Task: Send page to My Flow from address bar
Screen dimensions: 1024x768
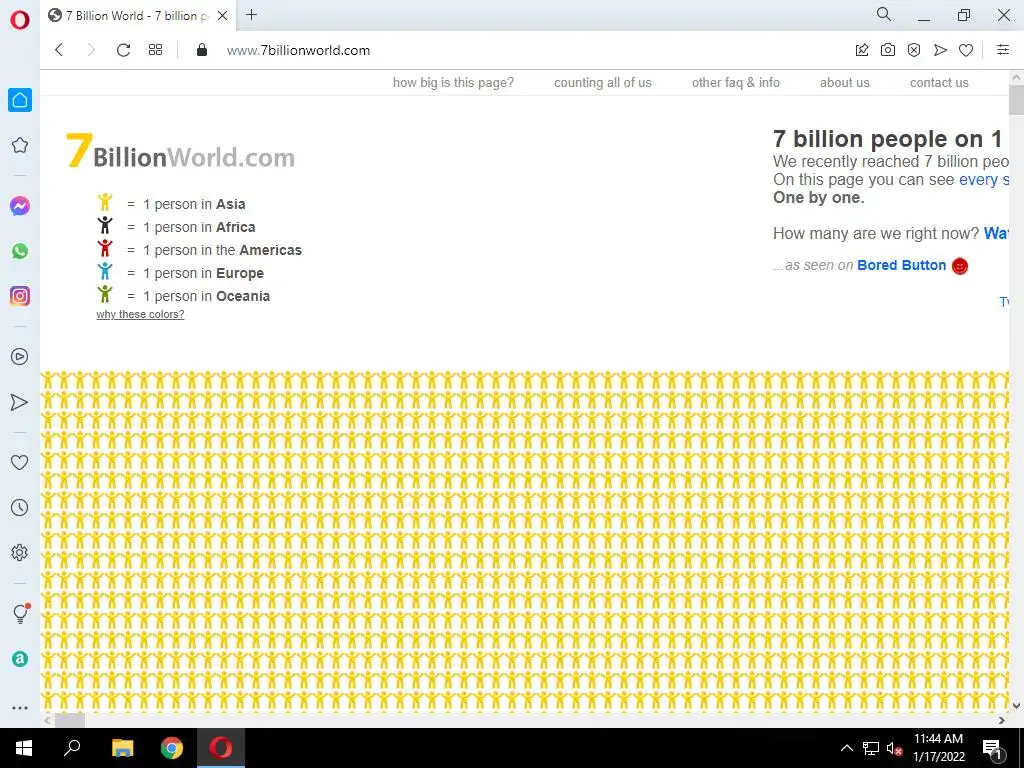Action: click(x=940, y=50)
